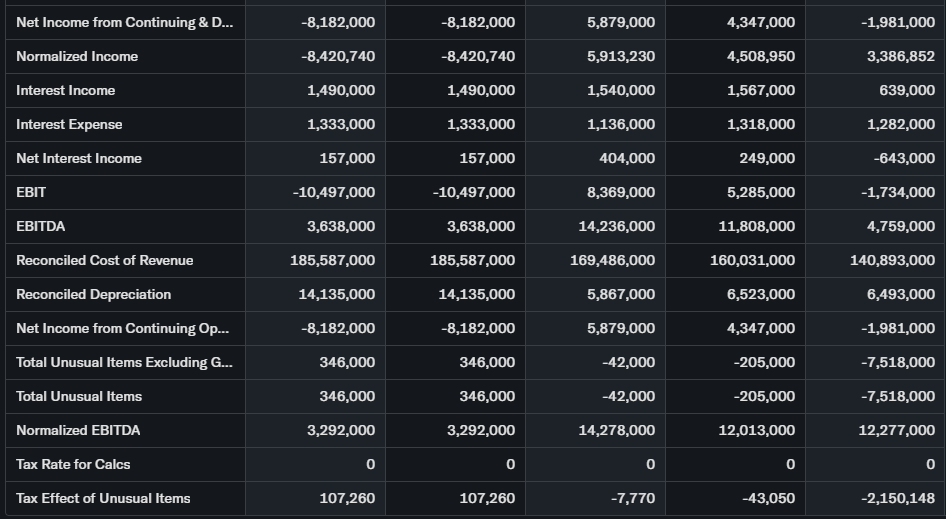Select the Net Interest Income row label
This screenshot has width=946, height=519.
pyautogui.click(x=79, y=159)
